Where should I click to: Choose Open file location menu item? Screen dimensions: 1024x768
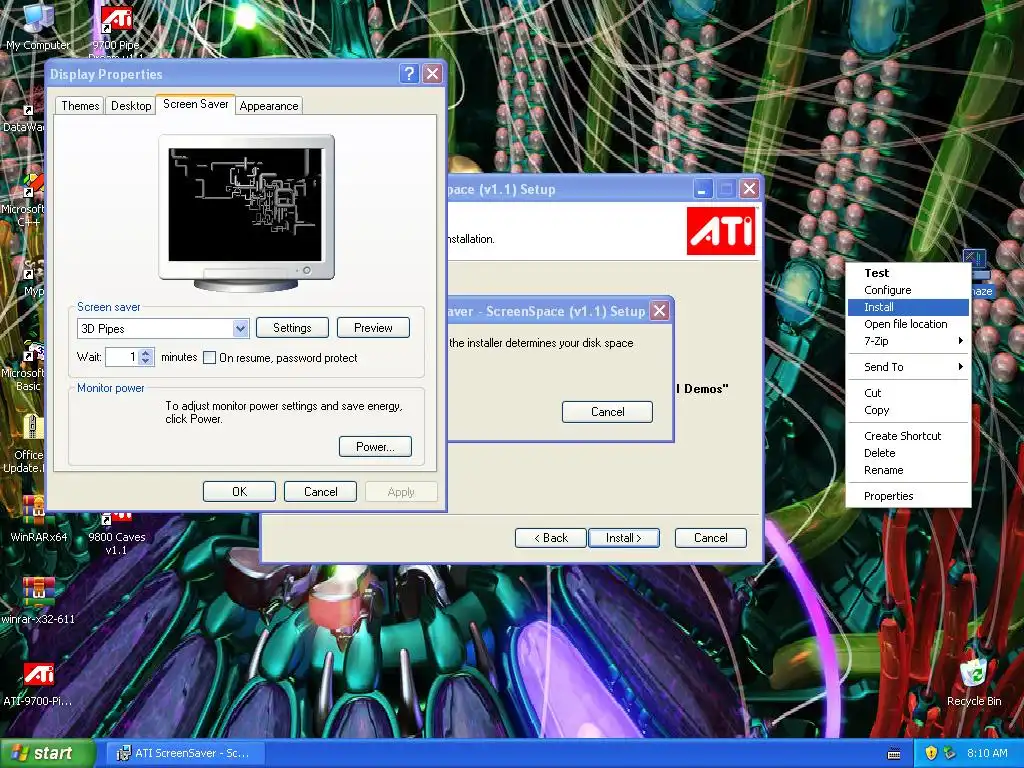tap(908, 324)
